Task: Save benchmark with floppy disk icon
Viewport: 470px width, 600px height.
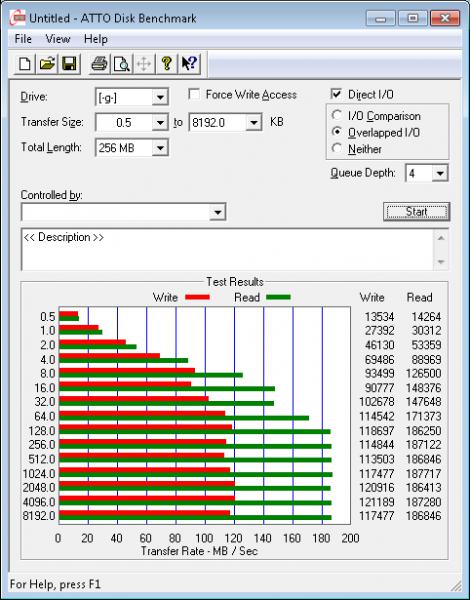Action: (x=69, y=64)
